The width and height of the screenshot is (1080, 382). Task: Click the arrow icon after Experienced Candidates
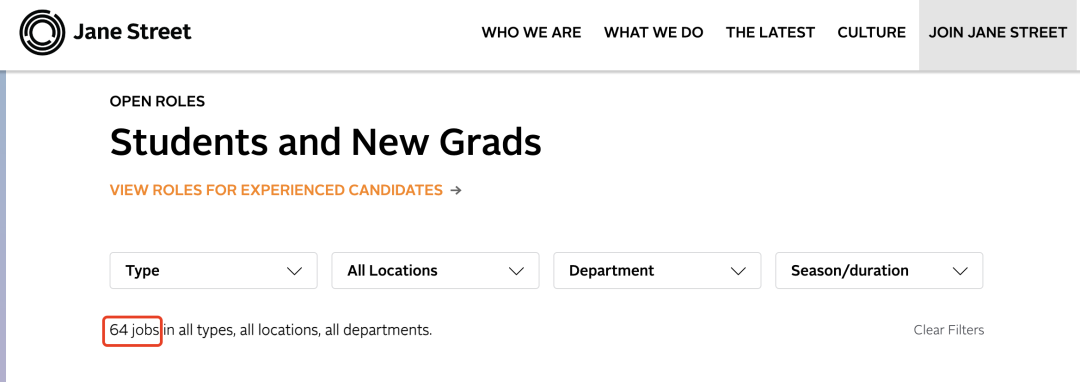455,191
